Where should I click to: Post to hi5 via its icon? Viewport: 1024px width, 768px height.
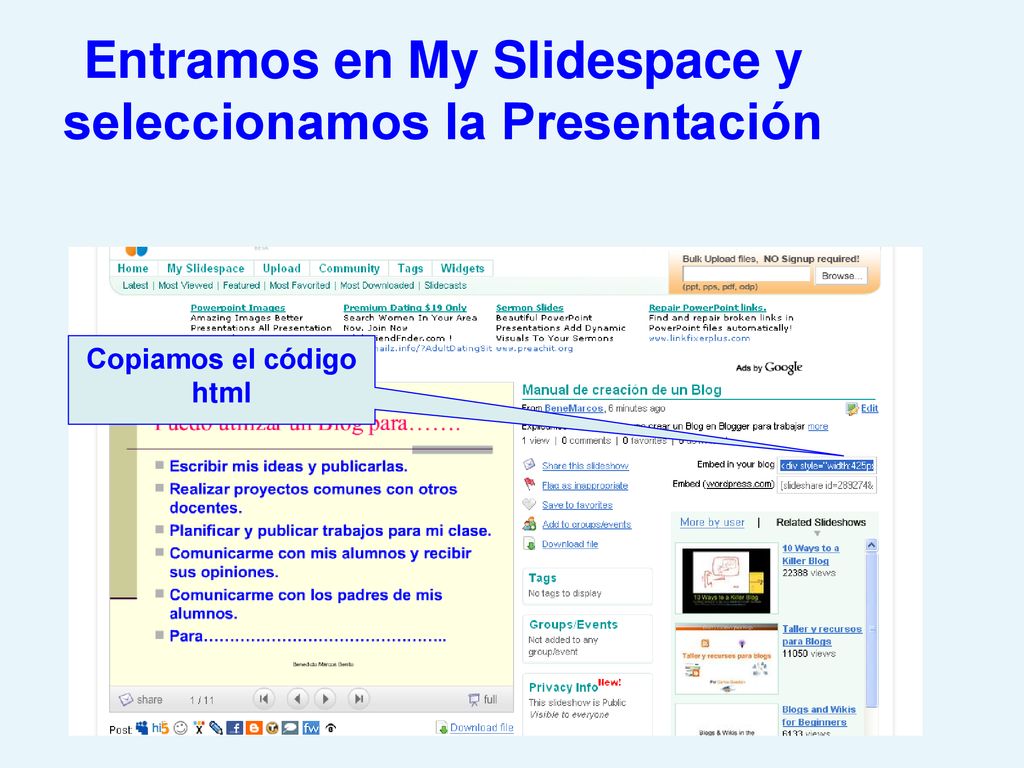160,728
